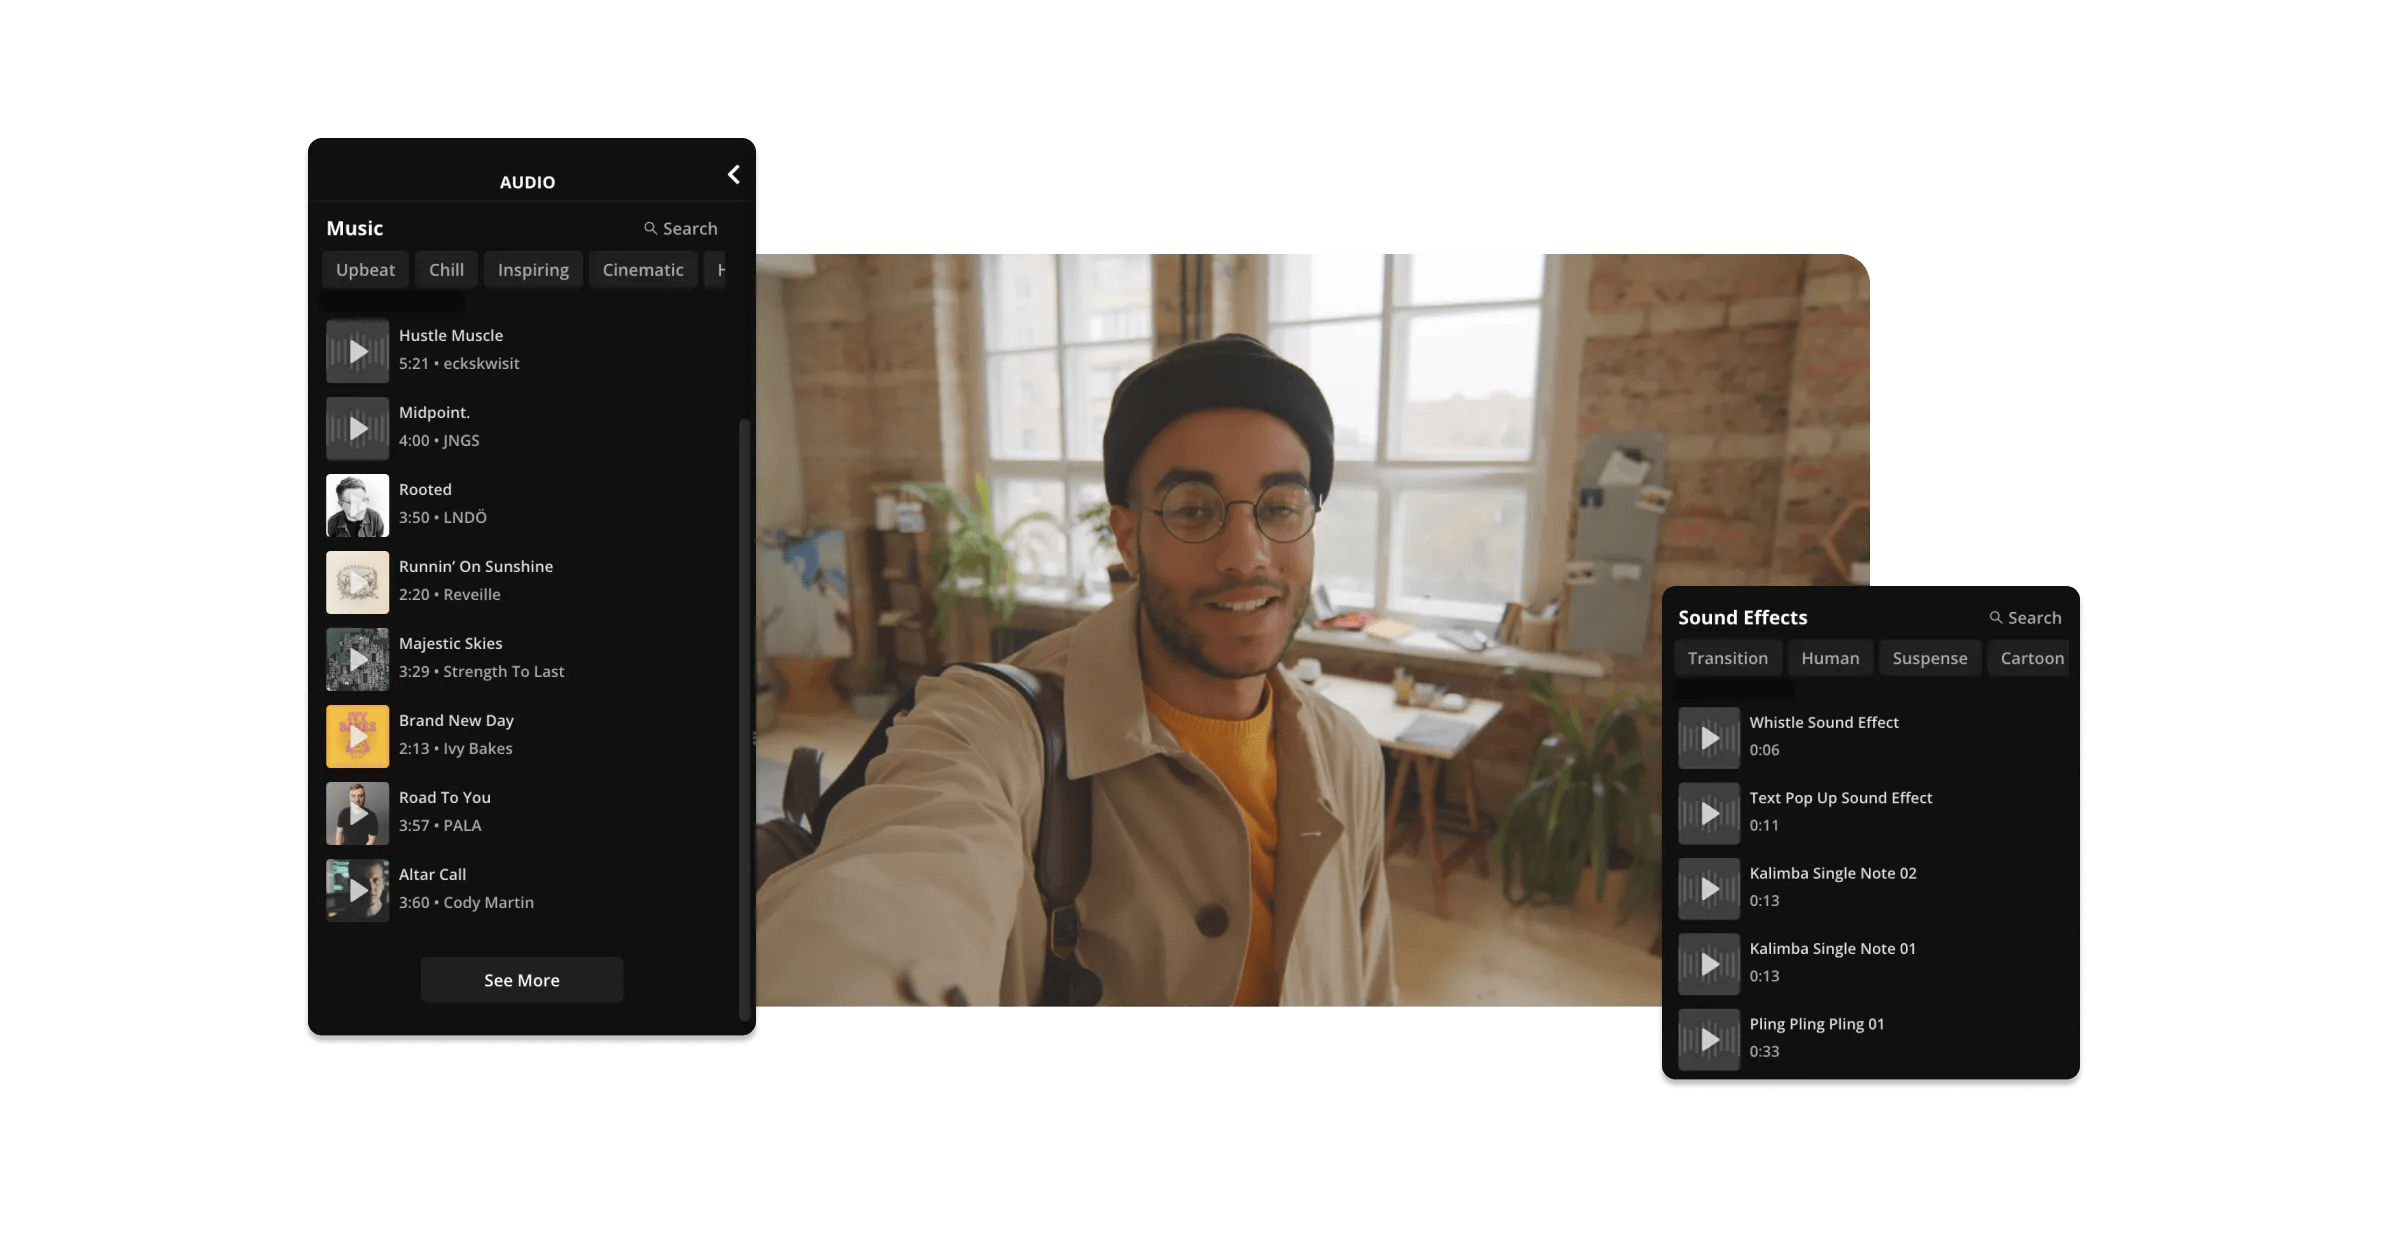Click the See More button
Image resolution: width=2400 pixels, height=1260 pixels.
click(521, 980)
